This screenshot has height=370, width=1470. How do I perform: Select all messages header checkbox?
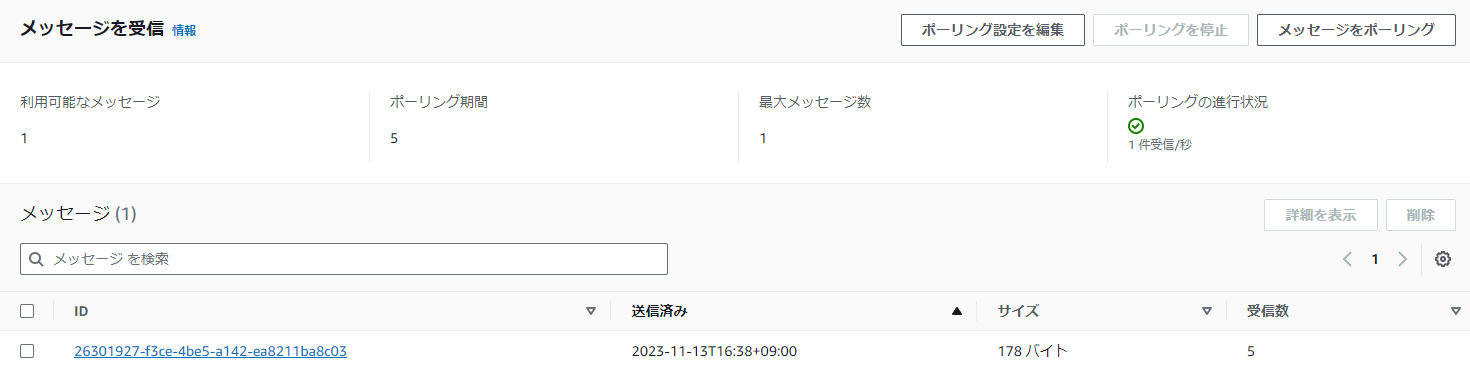(27, 311)
